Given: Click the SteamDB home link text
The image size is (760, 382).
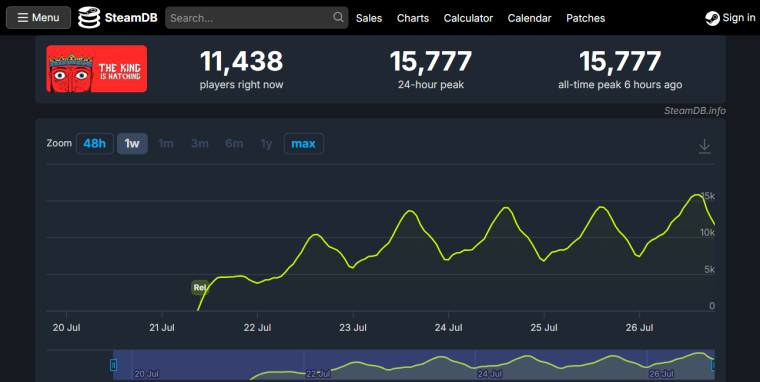Looking at the screenshot, I should (x=131, y=18).
